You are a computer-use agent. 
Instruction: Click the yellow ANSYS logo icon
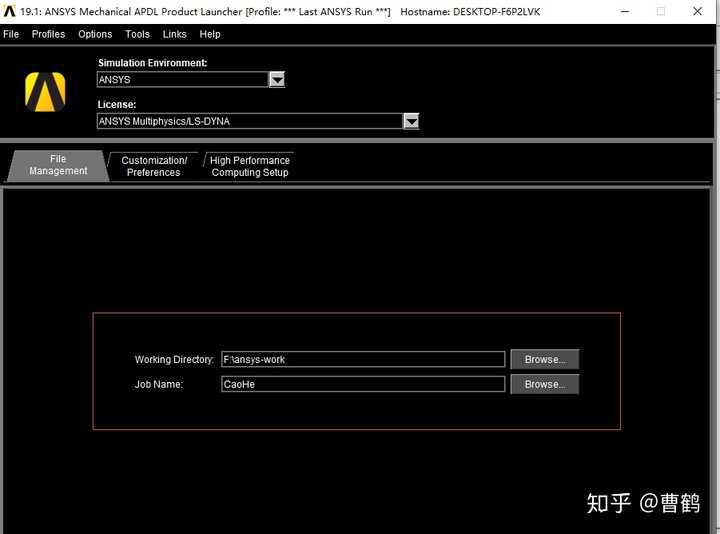pyautogui.click(x=45, y=92)
